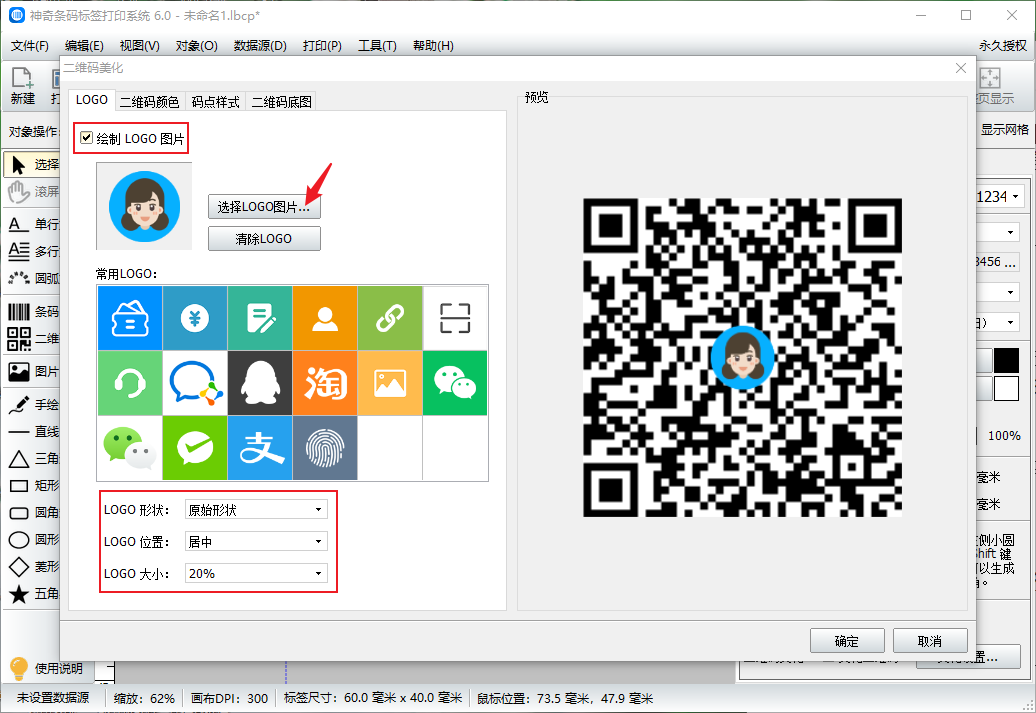This screenshot has width=1036, height=713.
Task: Select the 二维 QR code tool
Action: pos(33,338)
